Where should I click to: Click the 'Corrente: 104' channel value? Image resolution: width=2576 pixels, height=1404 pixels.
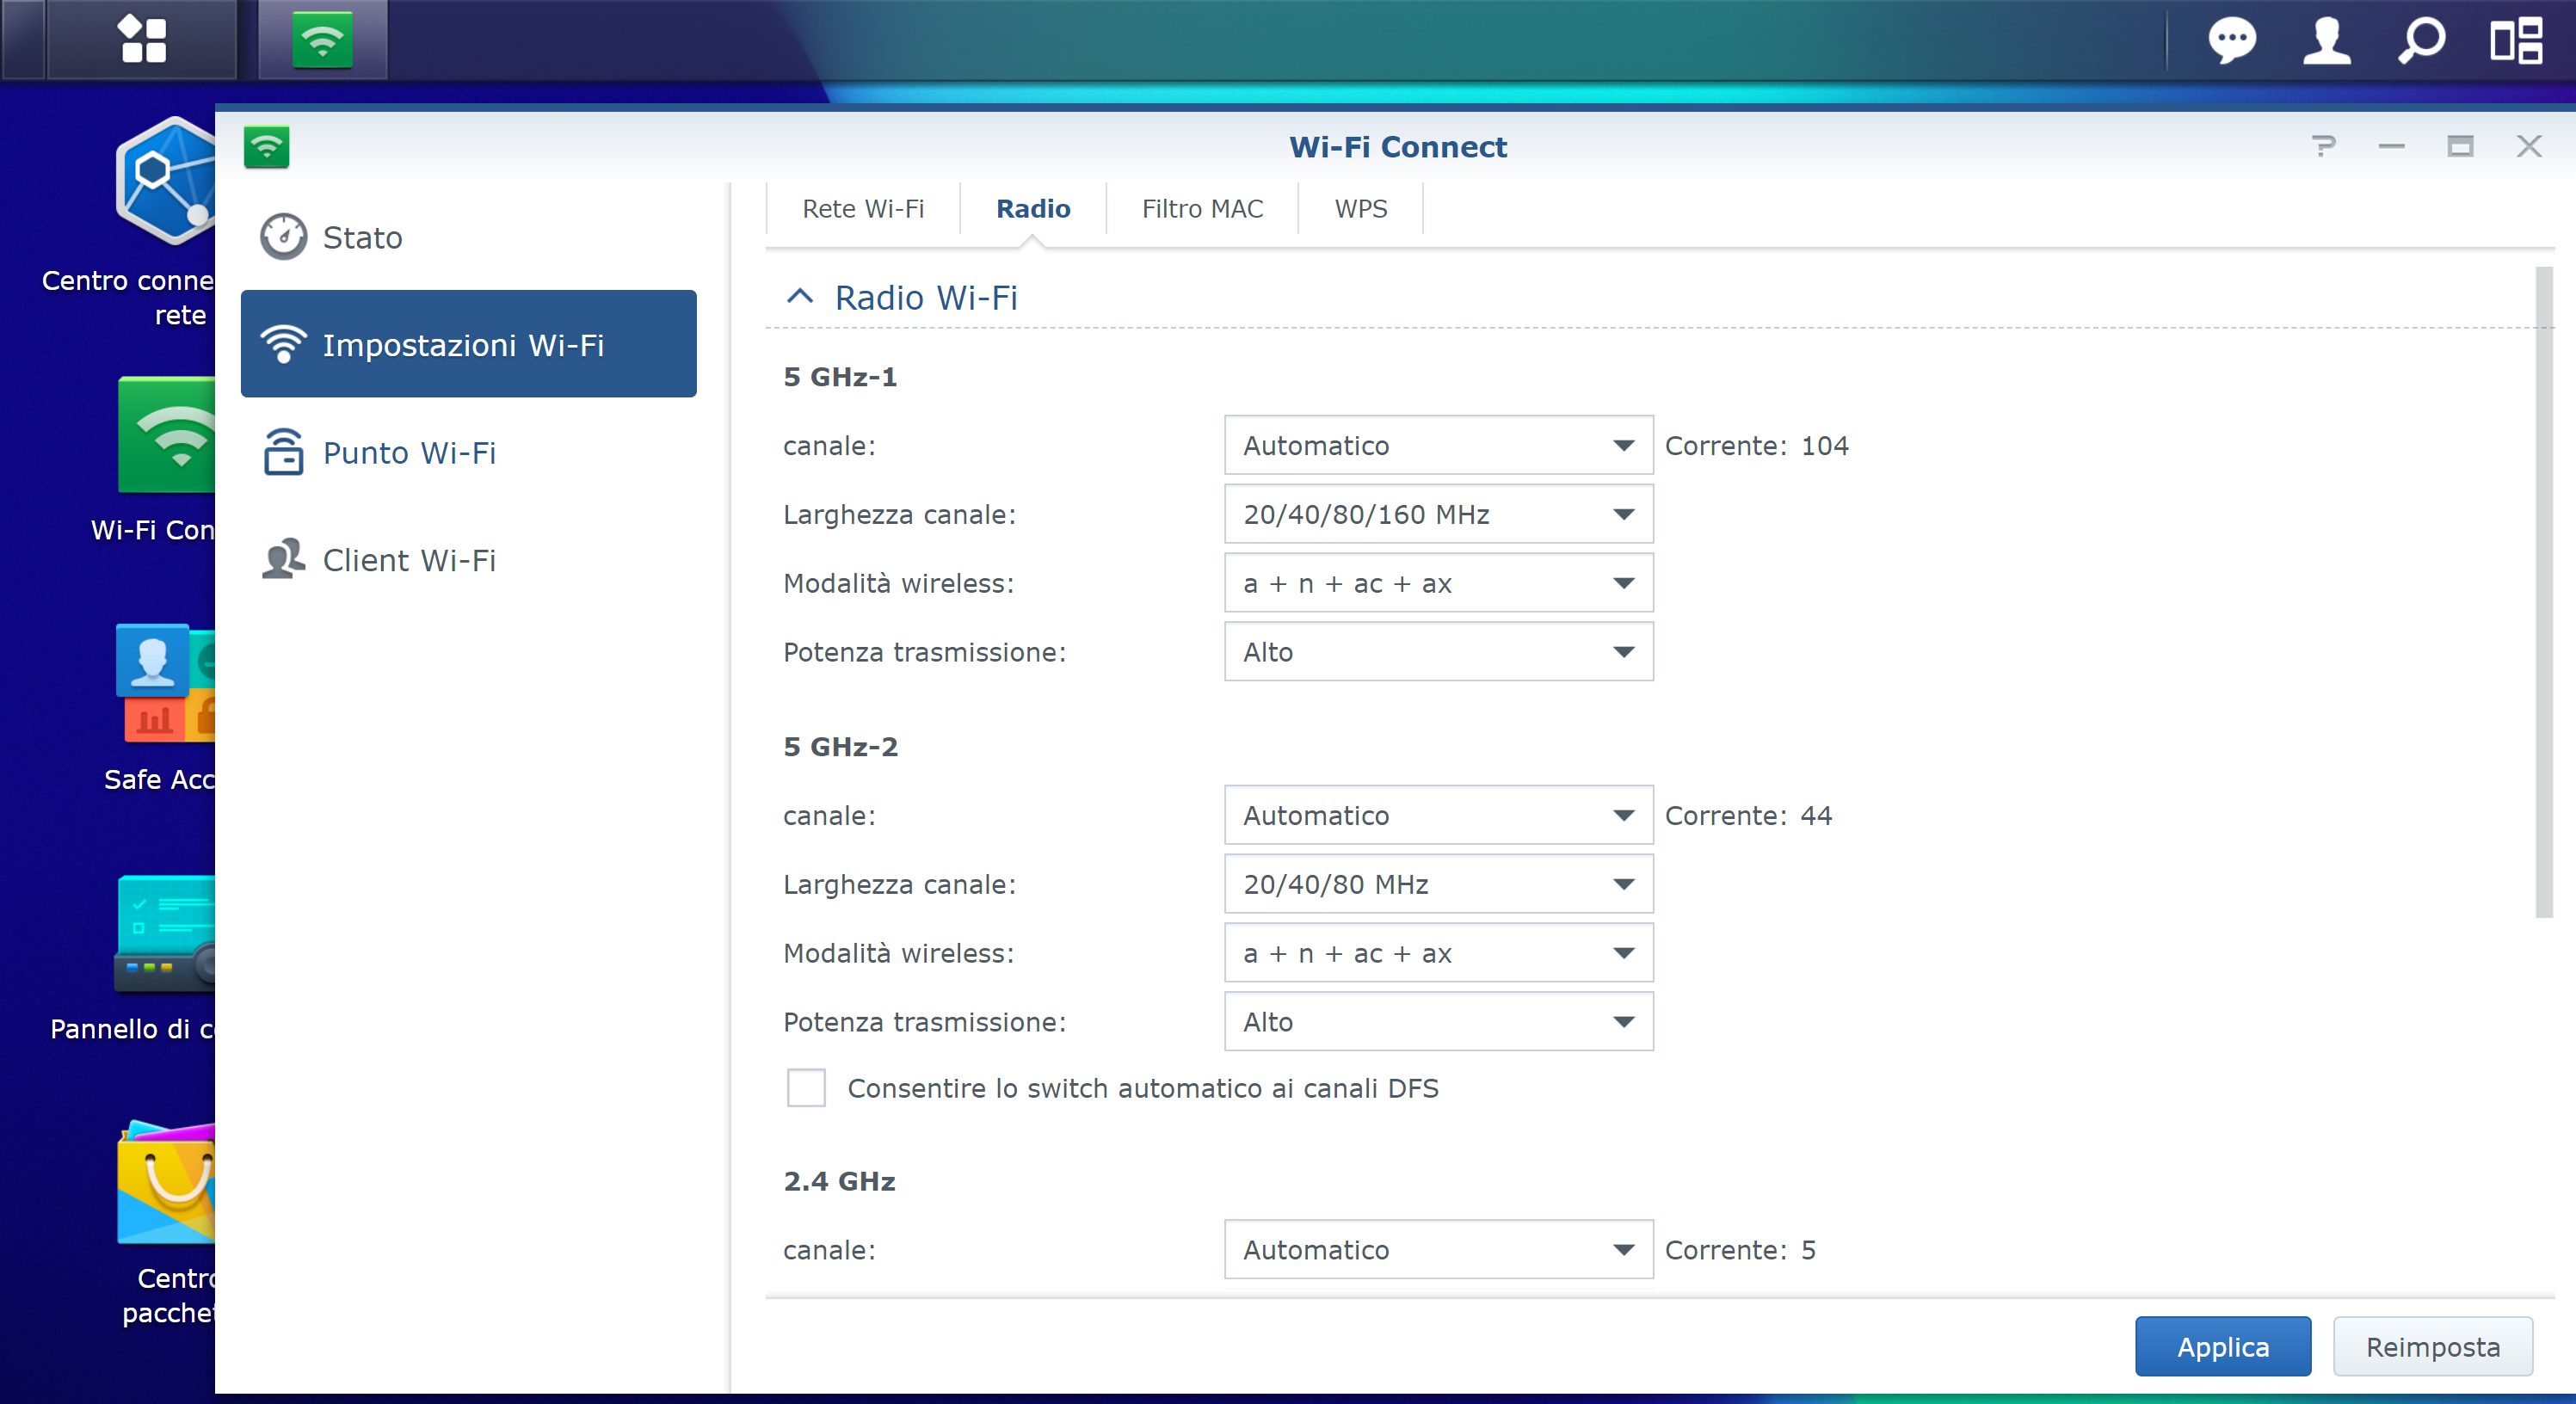pos(1756,446)
